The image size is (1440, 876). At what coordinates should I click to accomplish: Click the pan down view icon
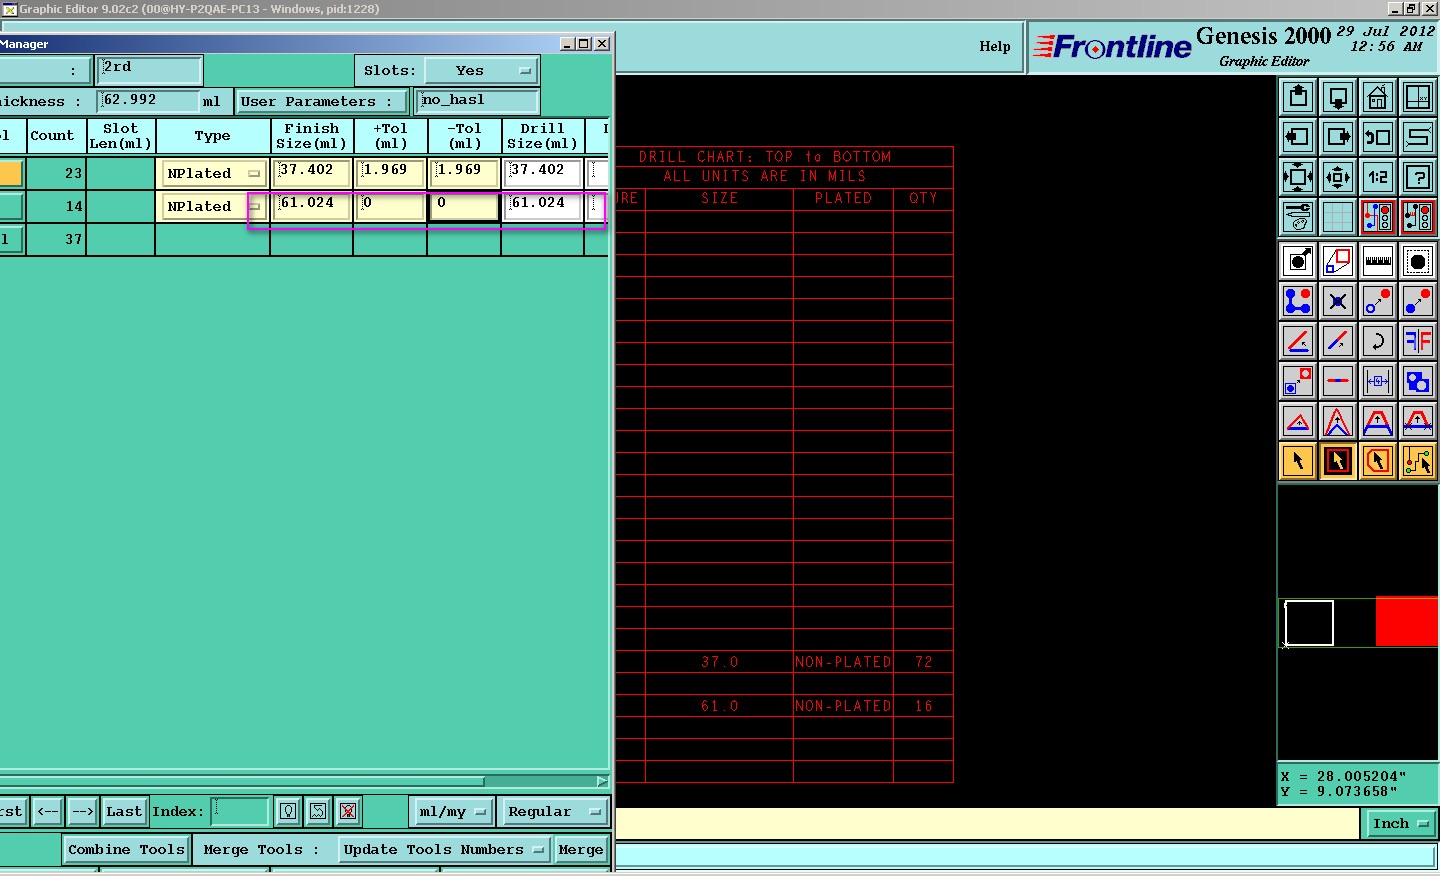tap(1338, 97)
